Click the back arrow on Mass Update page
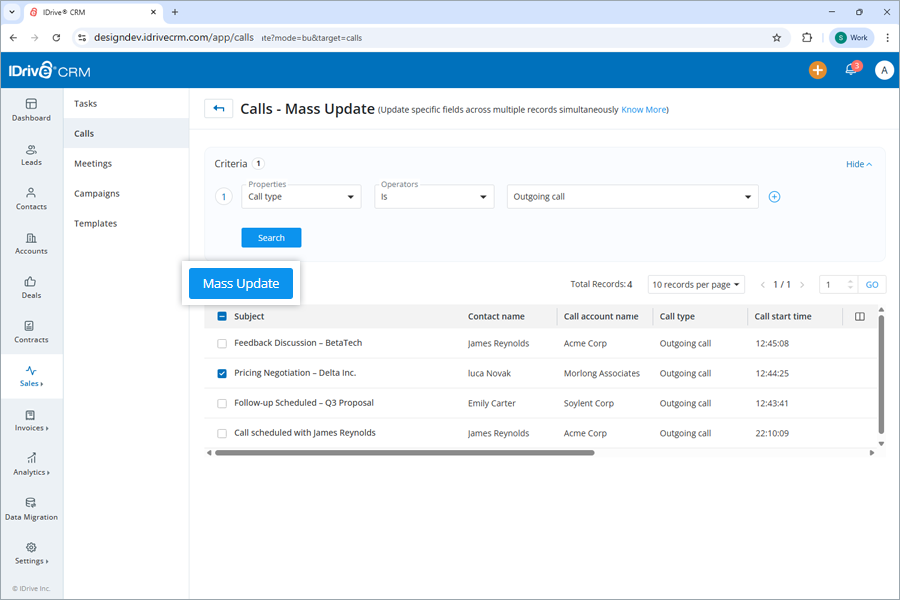The height and width of the screenshot is (600, 900). 218,108
